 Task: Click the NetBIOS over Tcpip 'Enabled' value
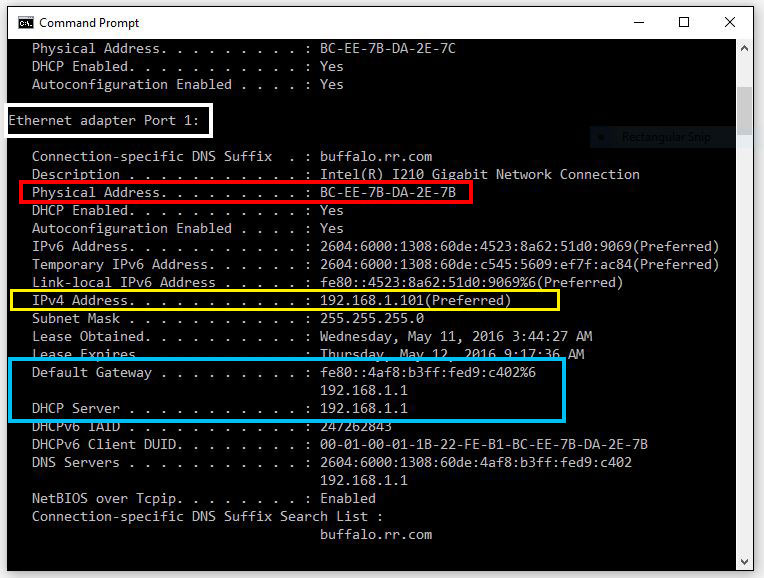pyautogui.click(x=347, y=498)
